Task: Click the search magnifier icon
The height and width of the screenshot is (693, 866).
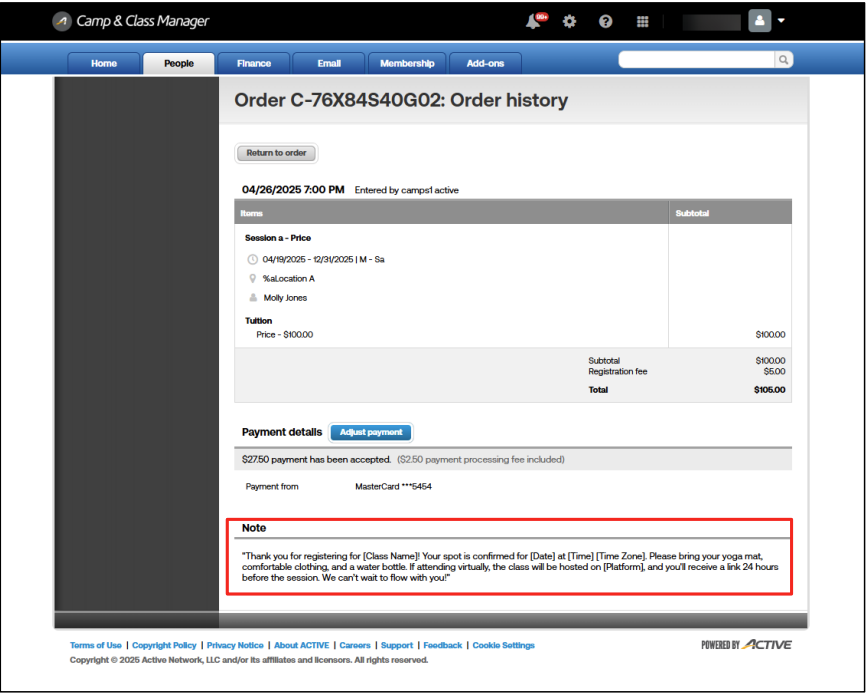Action: 784,60
